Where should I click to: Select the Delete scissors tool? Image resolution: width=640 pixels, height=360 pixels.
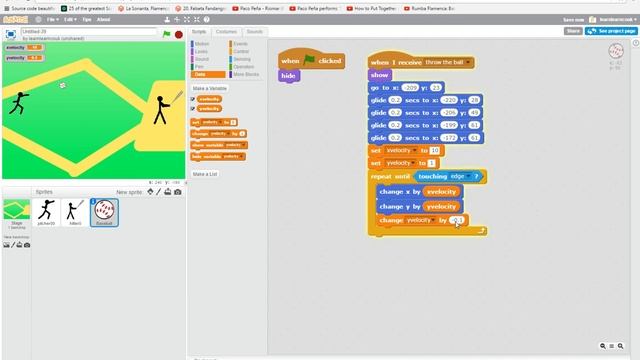tap(177, 19)
